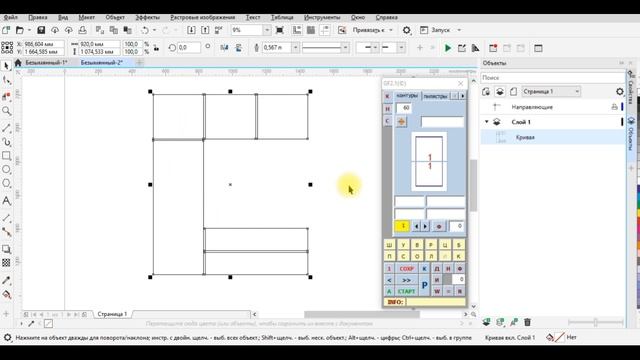
Task: Select the Rectangle tool
Action: coord(6,156)
